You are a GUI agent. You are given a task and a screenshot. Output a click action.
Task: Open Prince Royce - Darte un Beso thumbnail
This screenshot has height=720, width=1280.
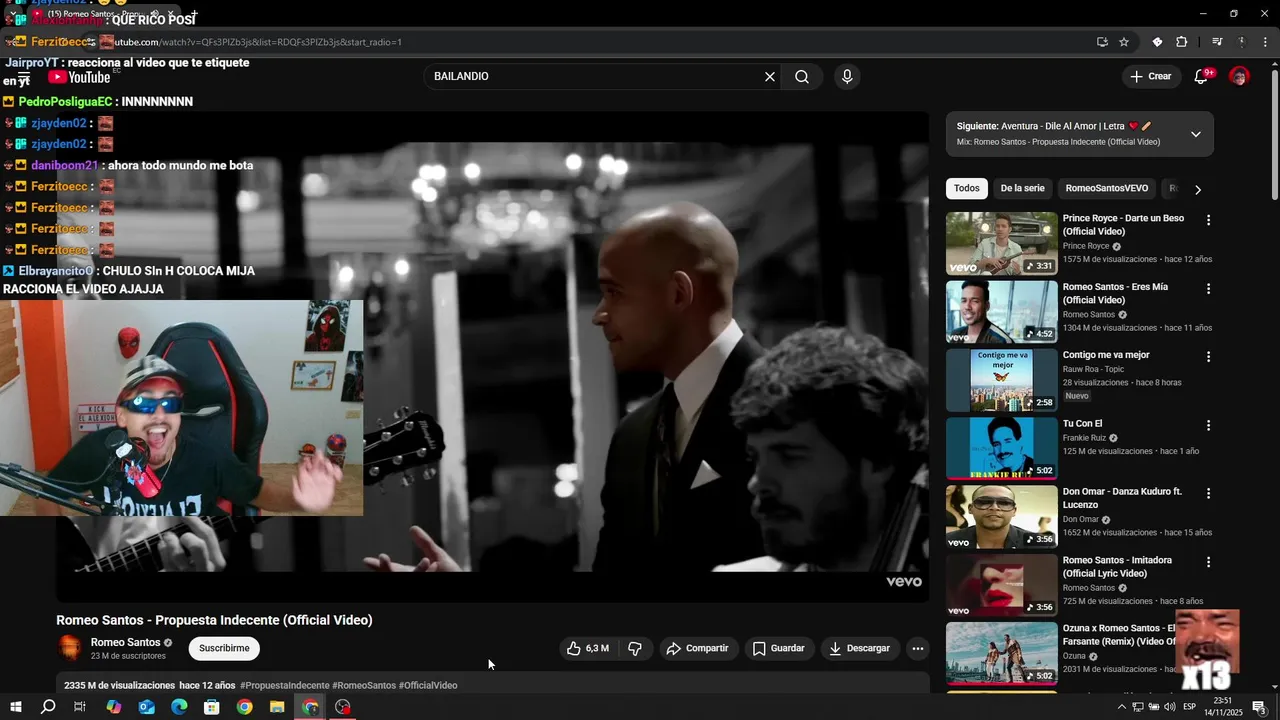1001,243
